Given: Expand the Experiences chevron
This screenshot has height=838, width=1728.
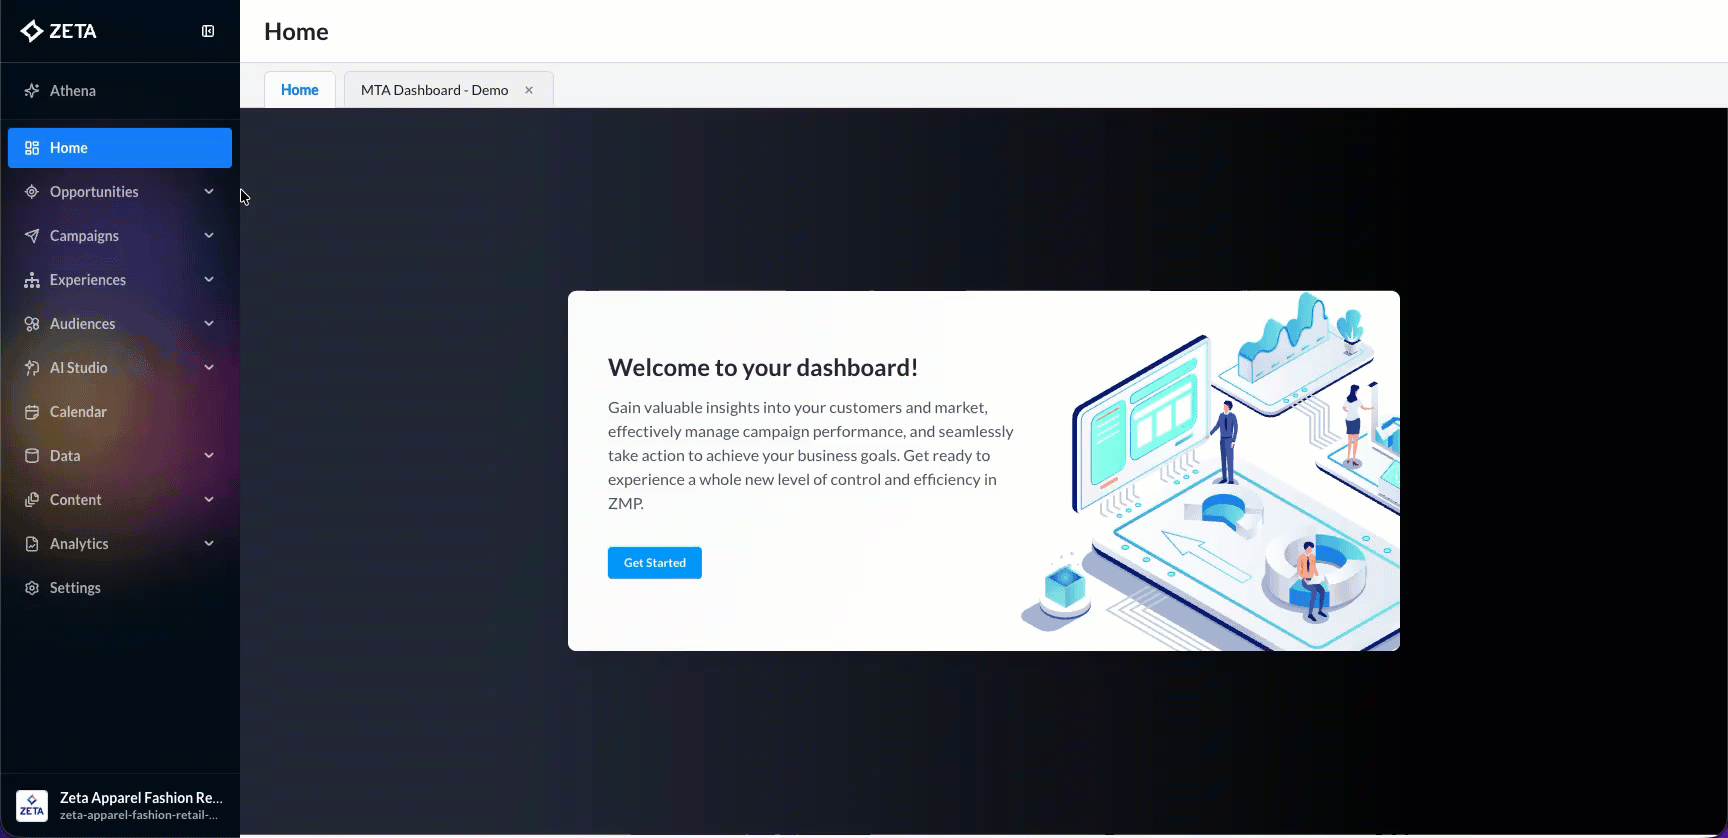Looking at the screenshot, I should [x=209, y=280].
